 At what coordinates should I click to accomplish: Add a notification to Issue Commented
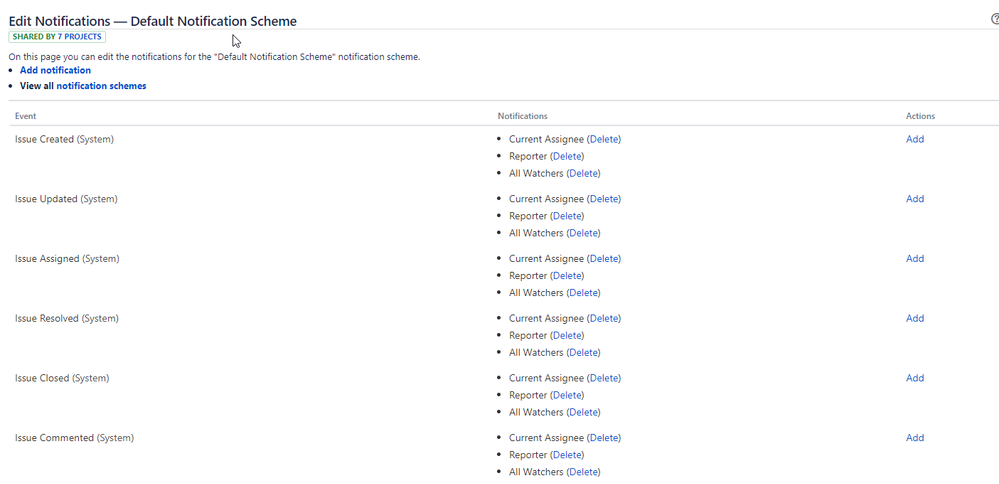915,438
